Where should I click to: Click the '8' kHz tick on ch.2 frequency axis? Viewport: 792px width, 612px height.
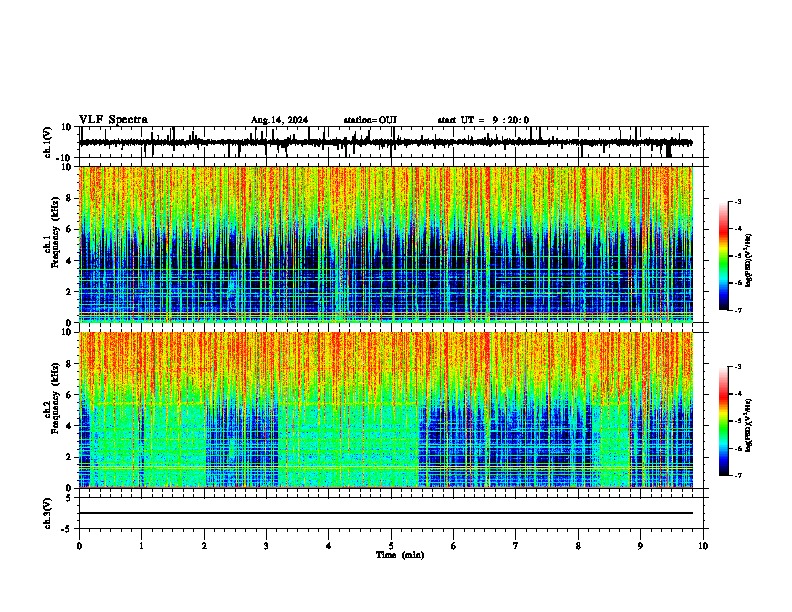click(x=70, y=364)
